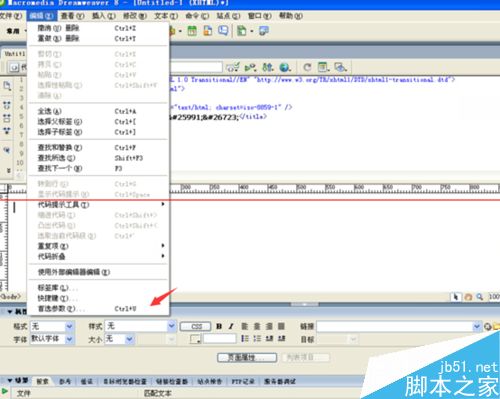This screenshot has height=399, width=500.
Task: Select the hand tool in status bar
Action: (468, 297)
